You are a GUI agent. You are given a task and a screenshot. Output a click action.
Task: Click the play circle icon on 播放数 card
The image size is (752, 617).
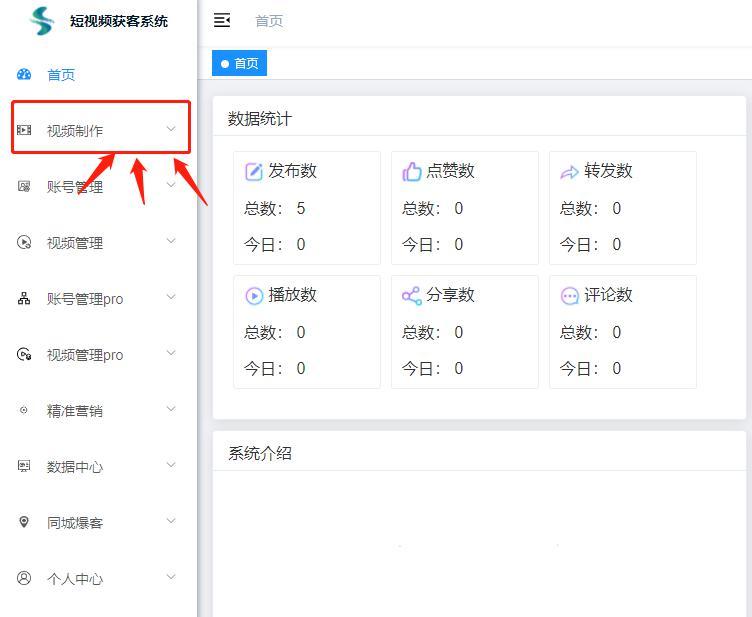point(254,296)
